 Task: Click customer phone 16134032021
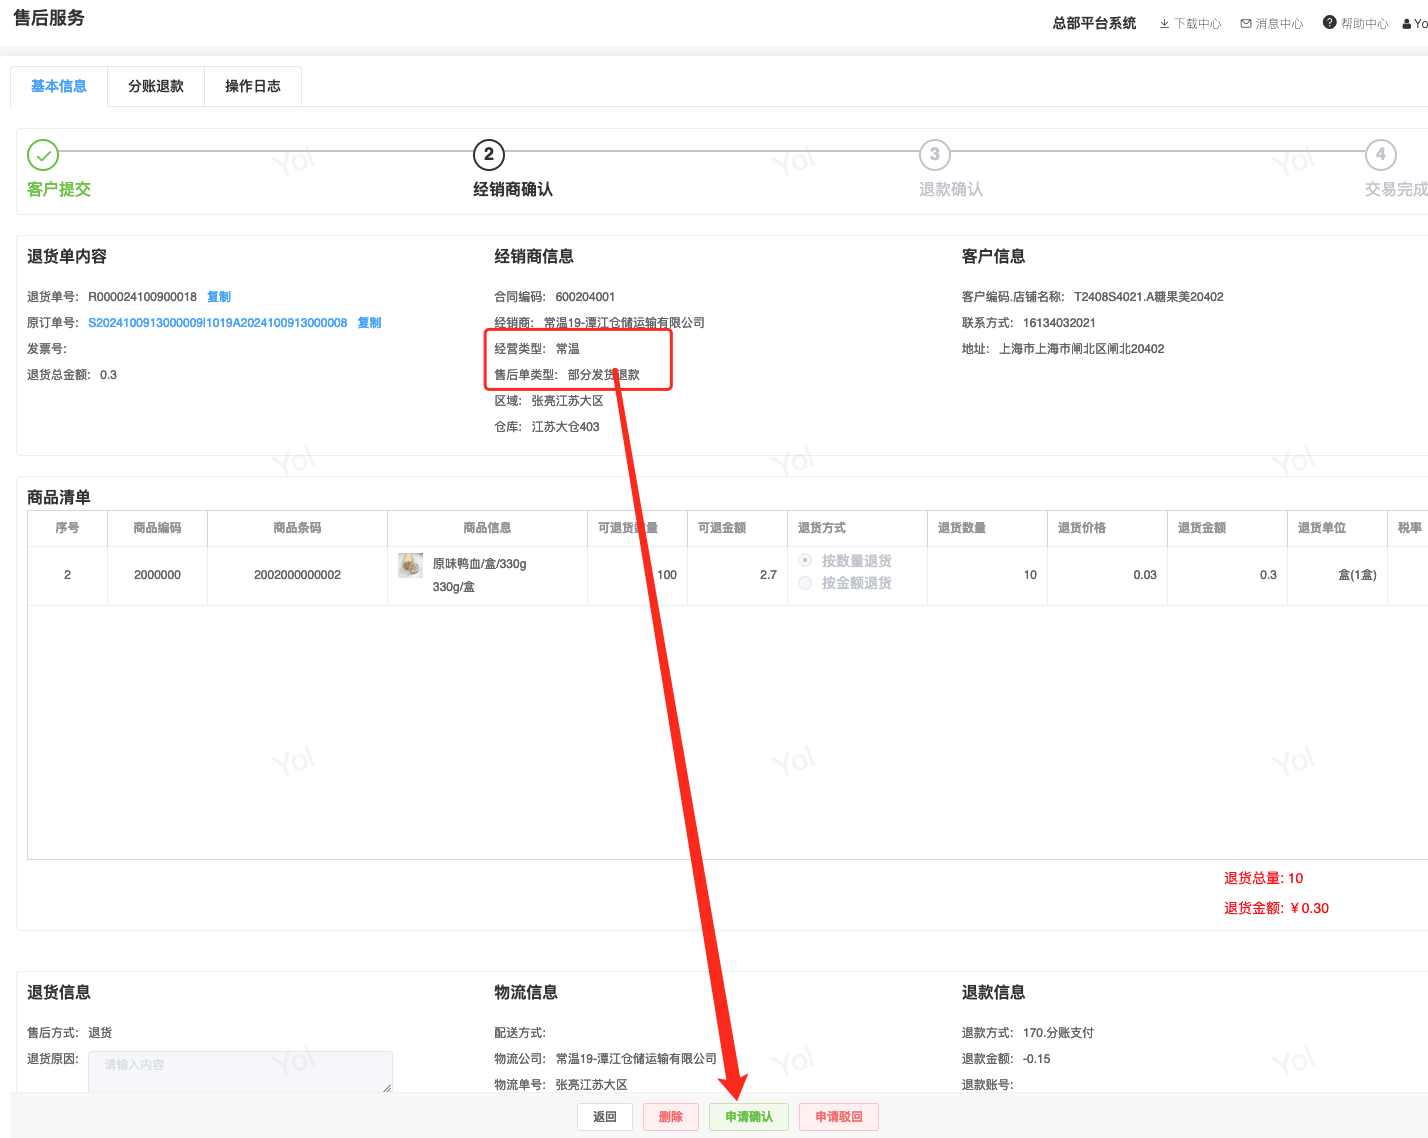(x=1059, y=323)
